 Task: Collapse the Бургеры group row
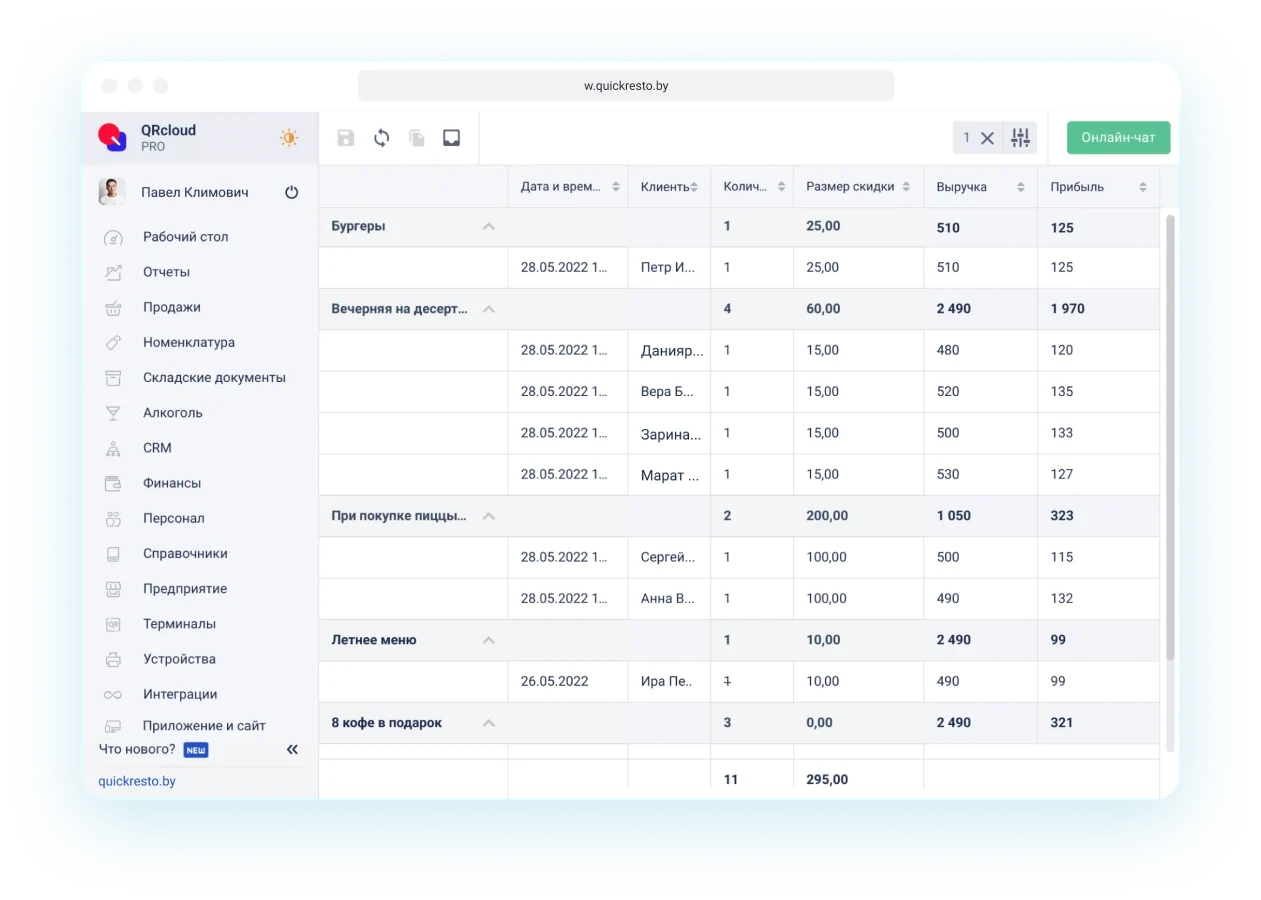(x=488, y=226)
